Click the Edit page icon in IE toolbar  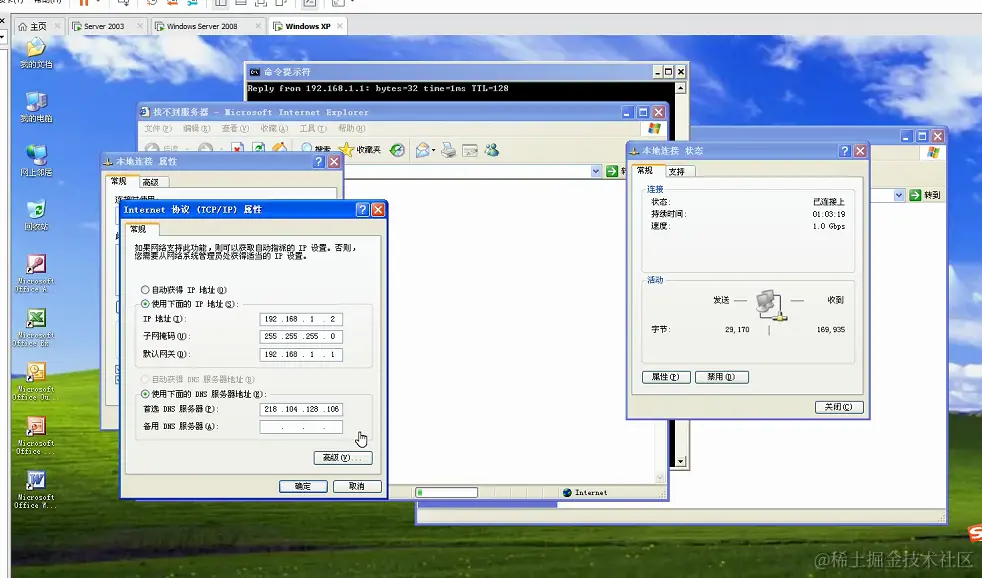[x=470, y=150]
